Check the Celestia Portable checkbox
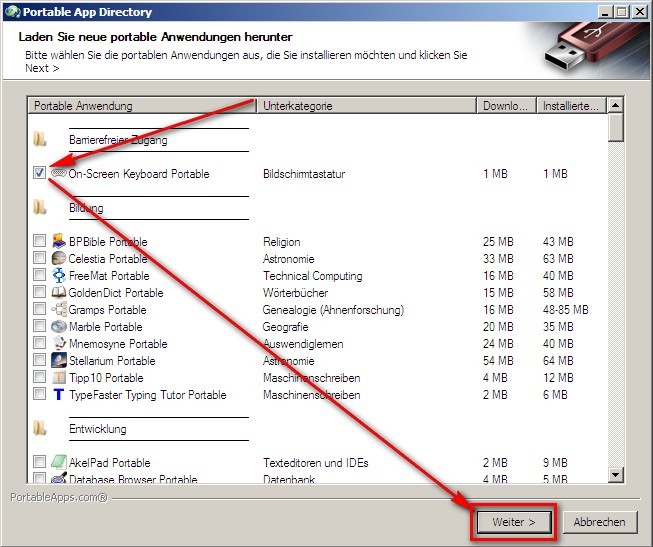The height and width of the screenshot is (547, 653). pyautogui.click(x=40, y=257)
